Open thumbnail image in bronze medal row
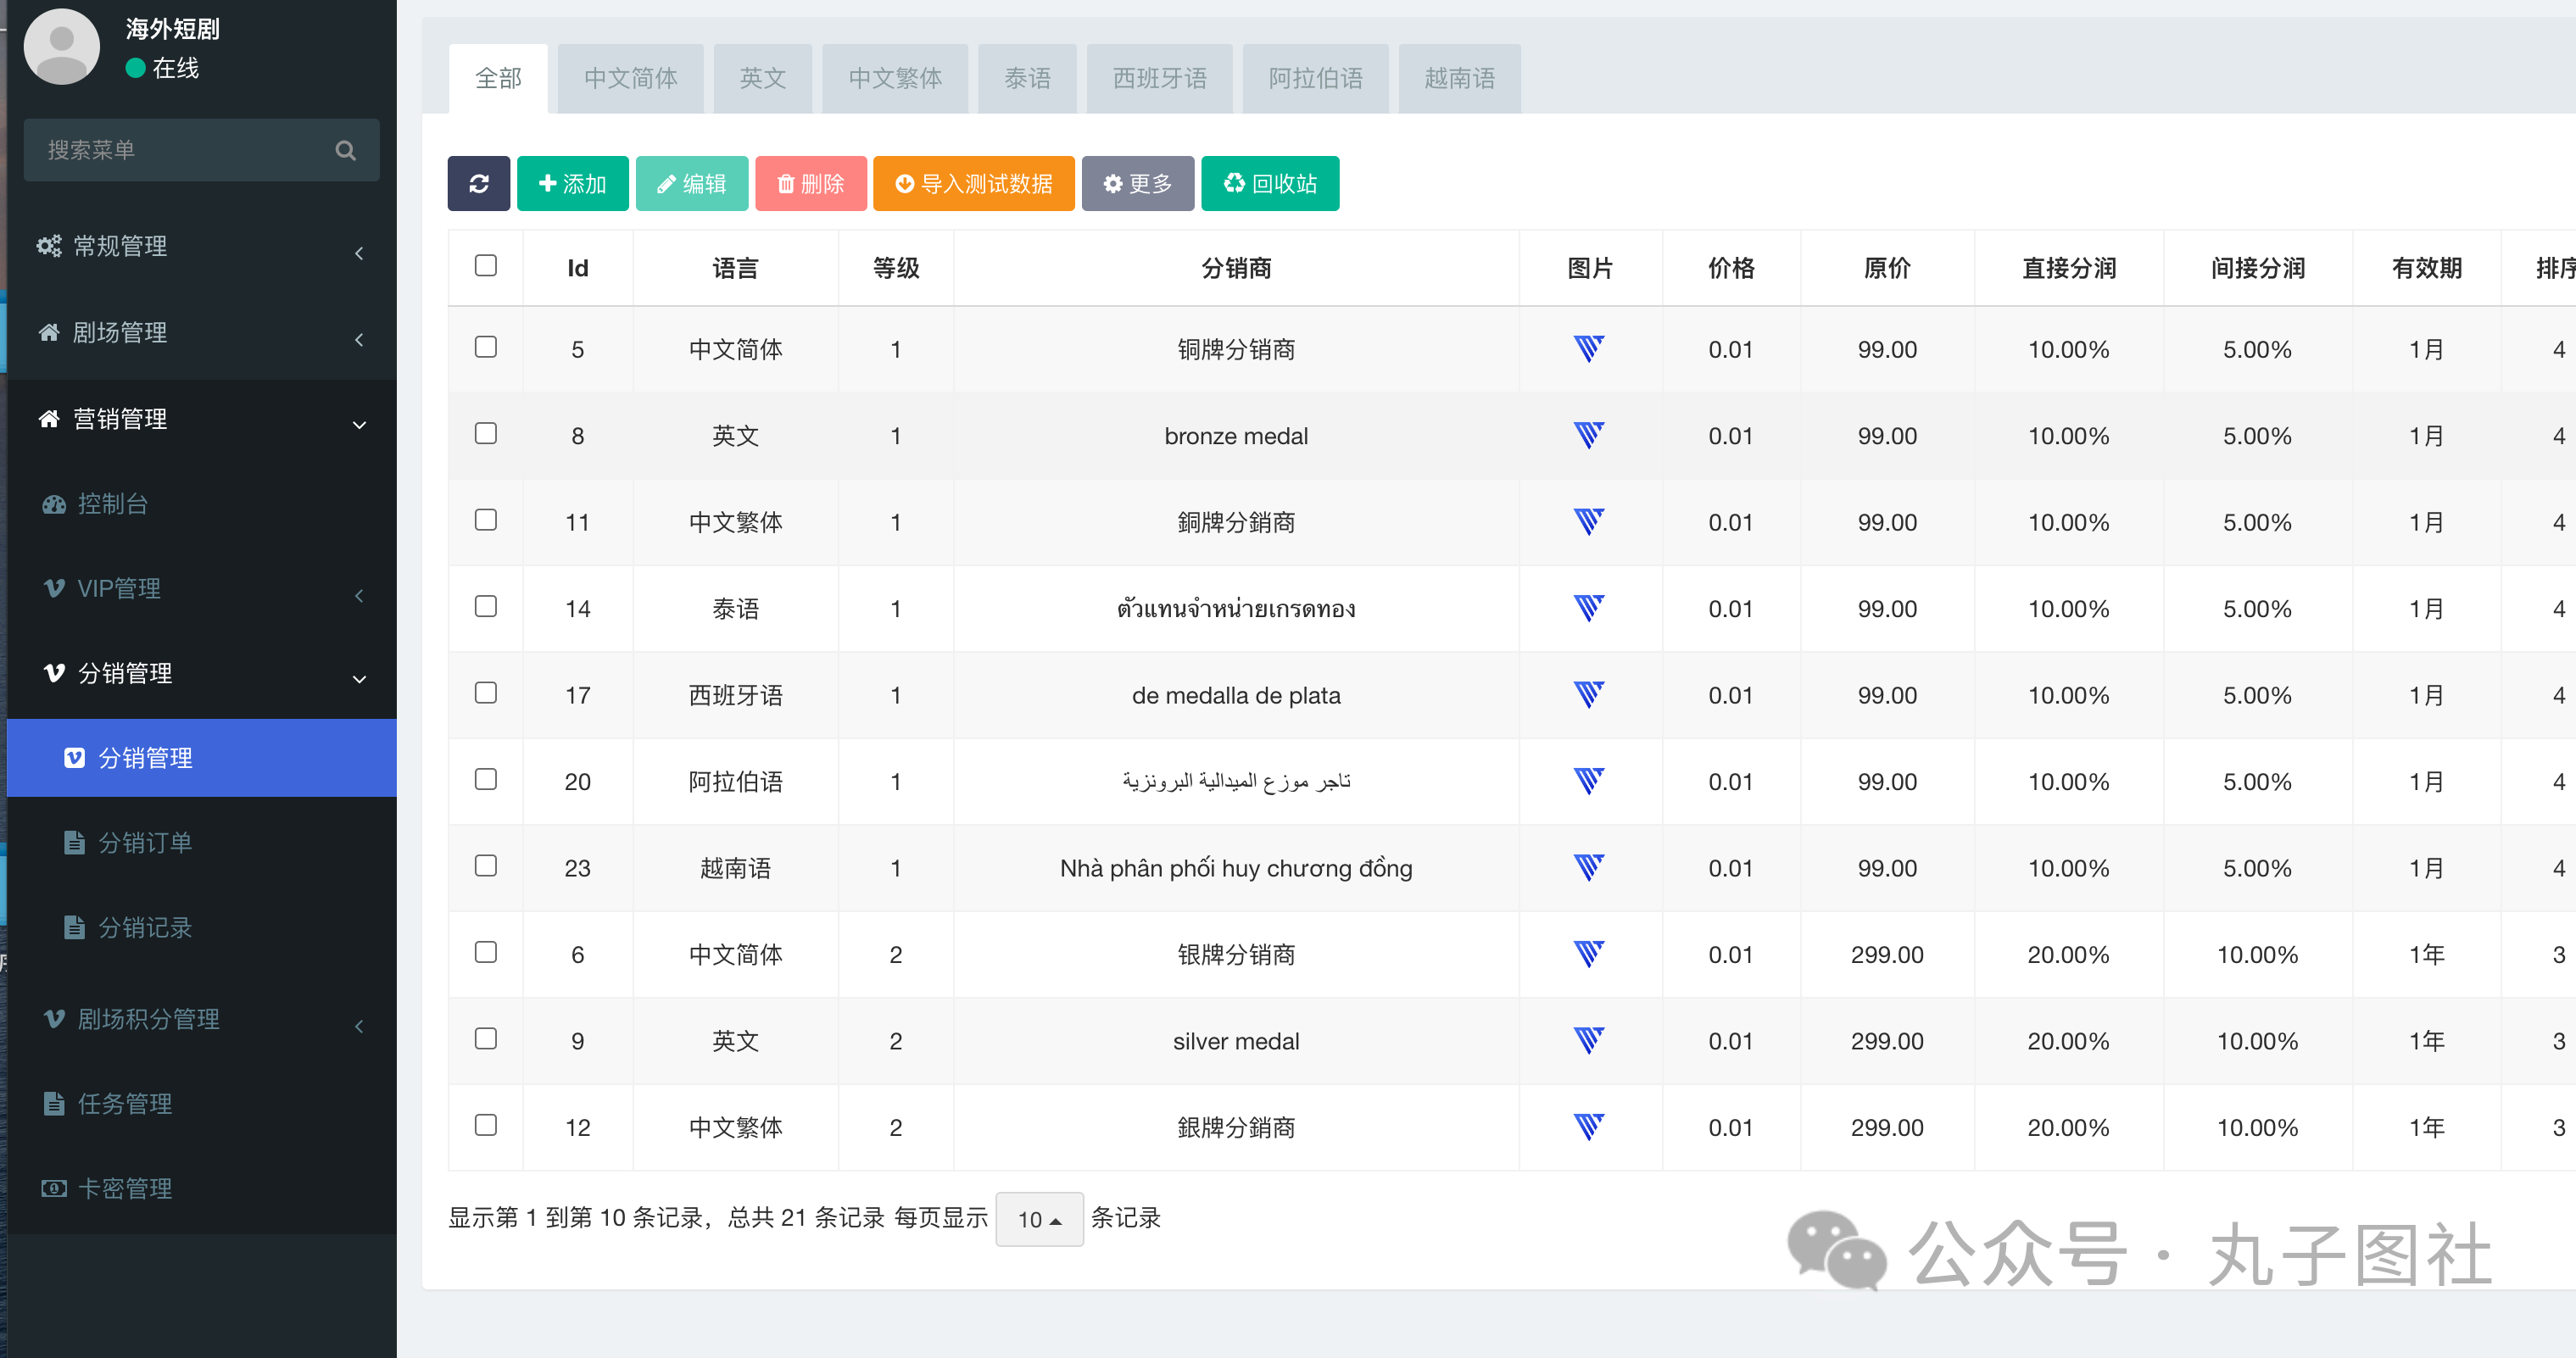The image size is (2576, 1358). 1588,435
